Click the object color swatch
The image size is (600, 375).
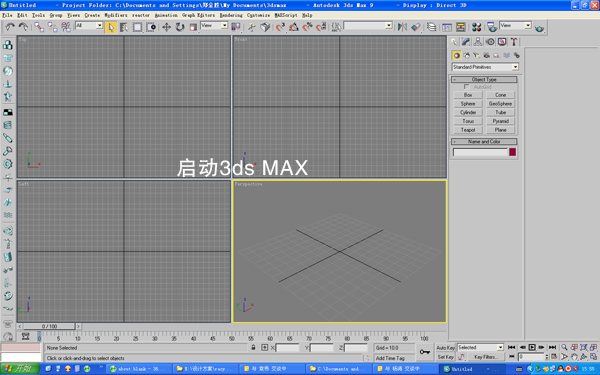(x=512, y=152)
